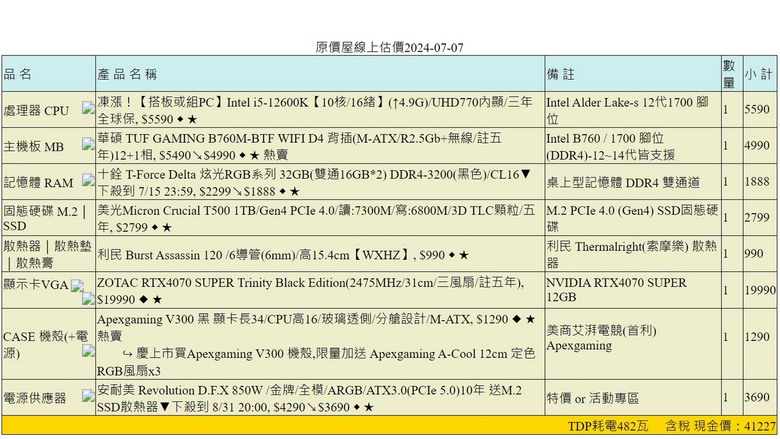Click the graphics card subtotal 19990
This screenshot has width=780, height=439.
pyautogui.click(x=760, y=290)
